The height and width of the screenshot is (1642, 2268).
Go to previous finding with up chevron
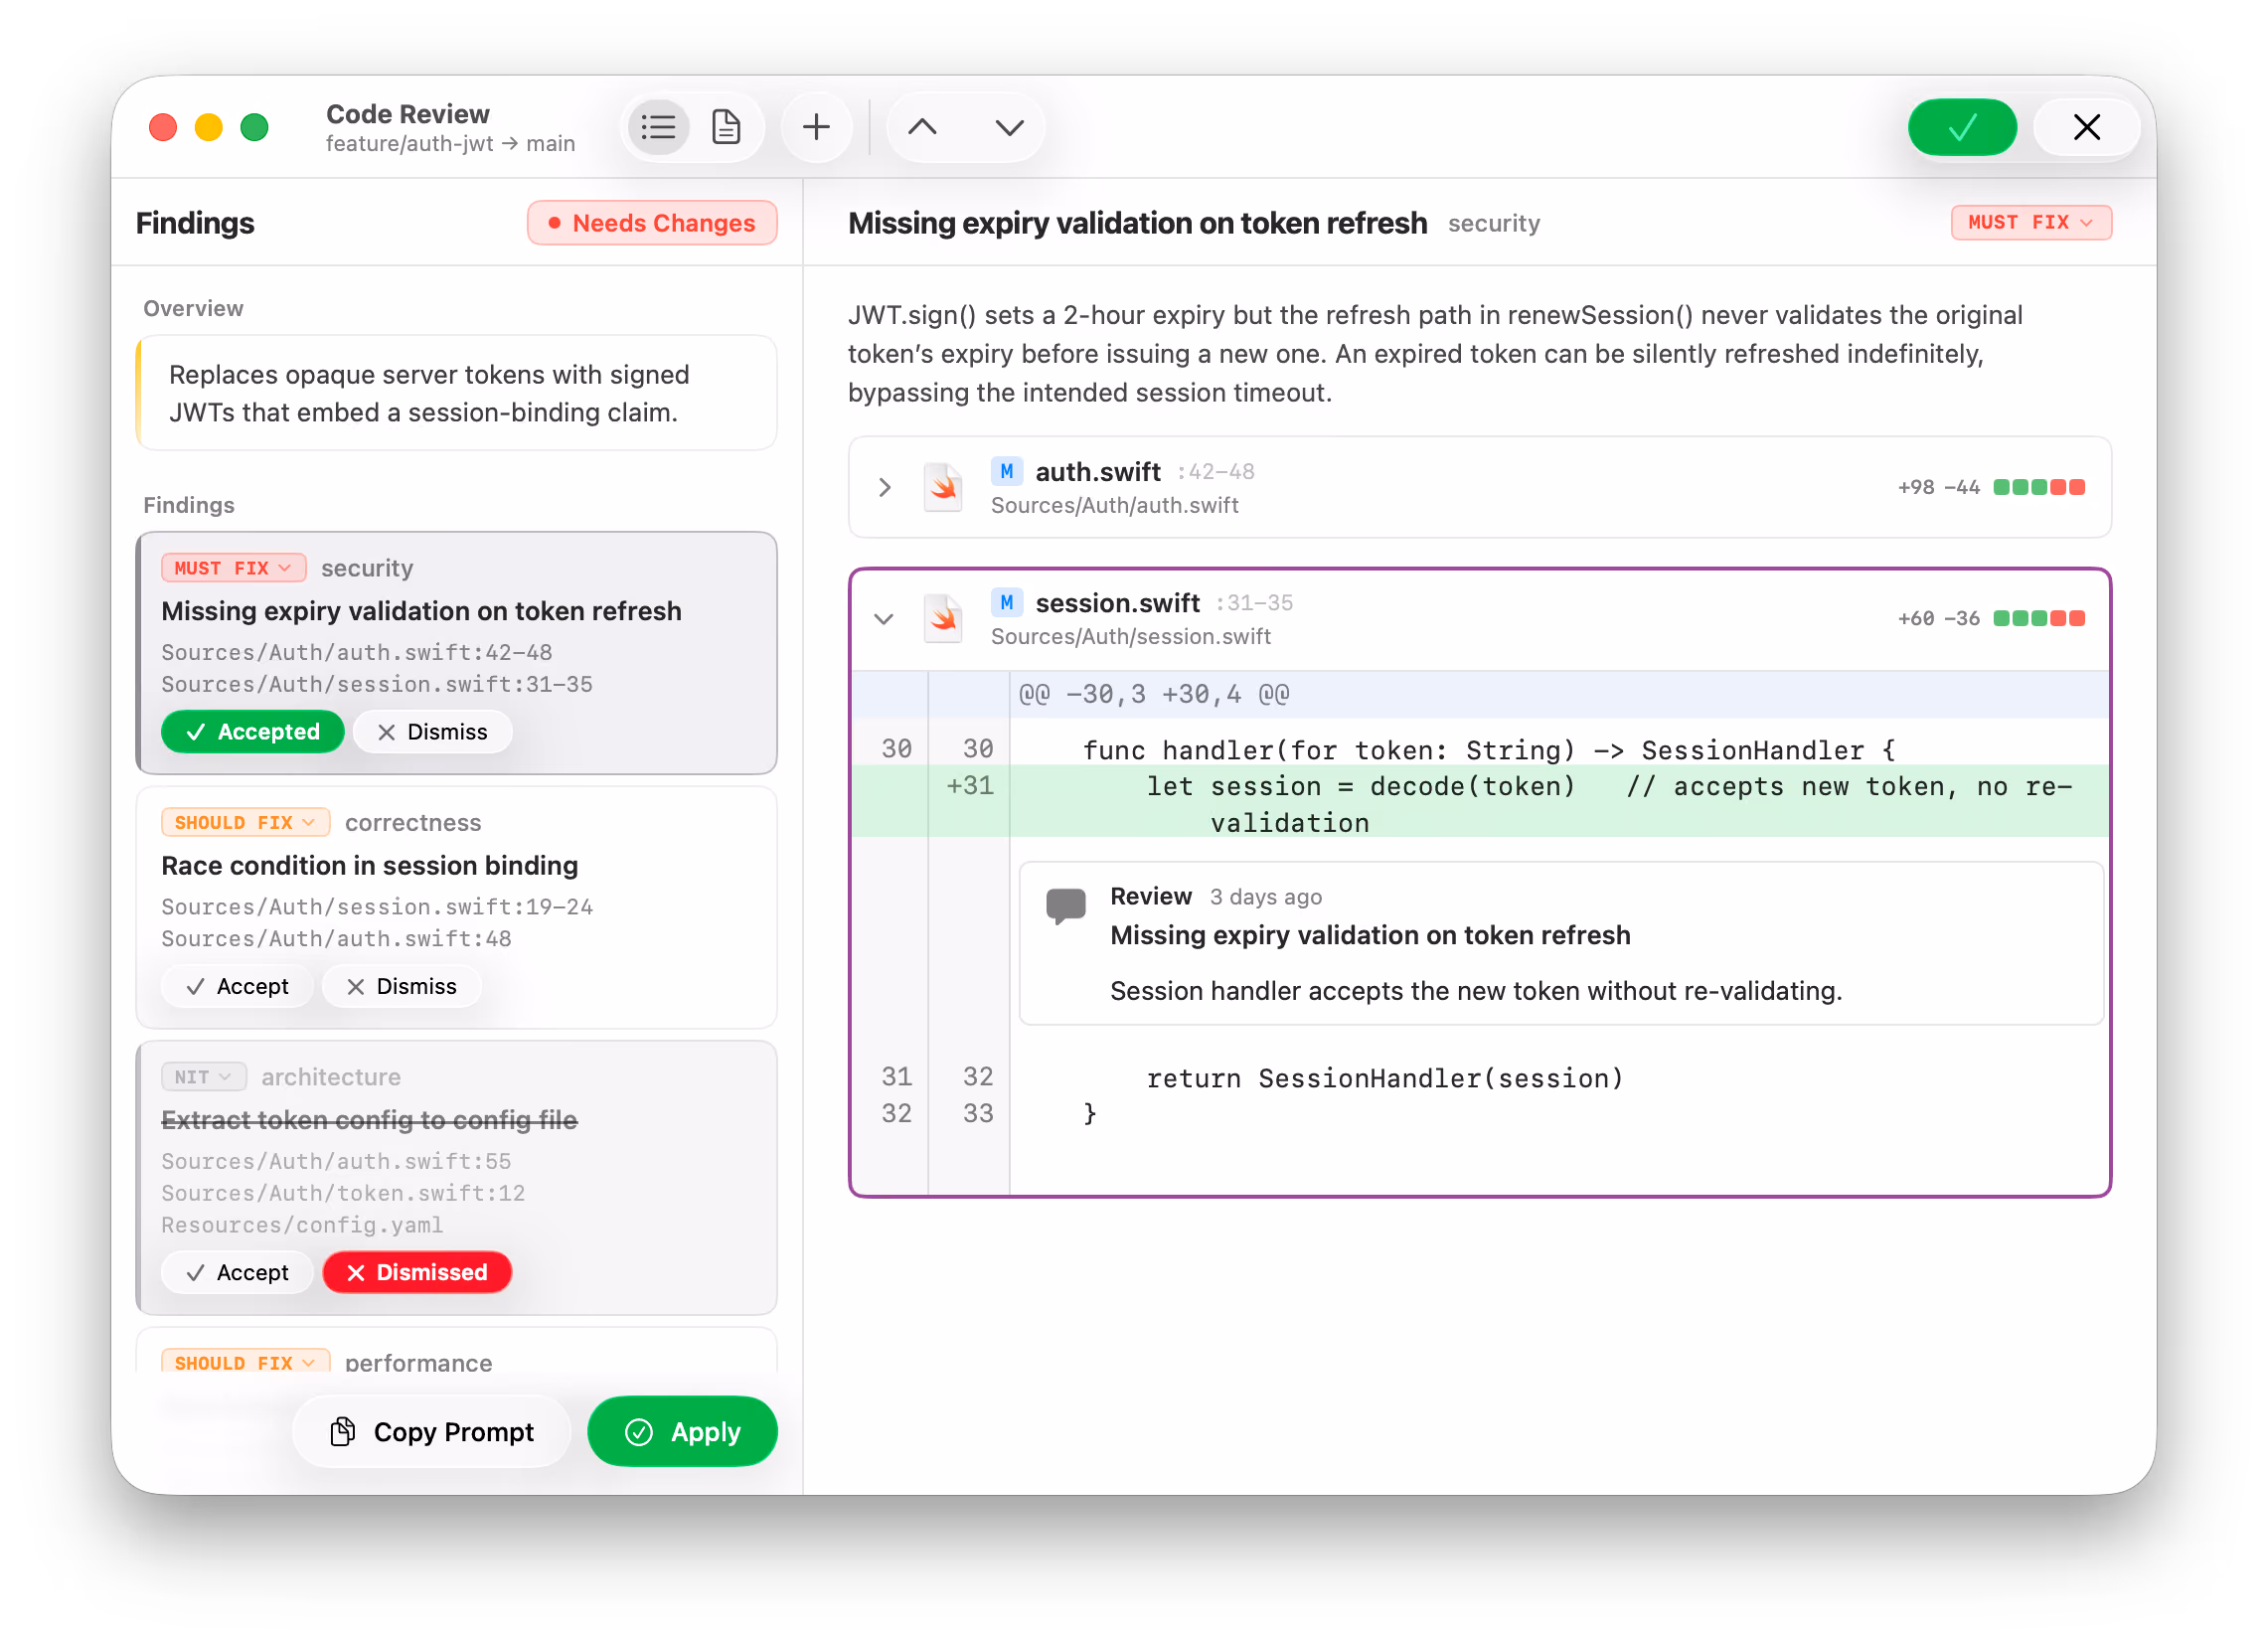[x=922, y=127]
